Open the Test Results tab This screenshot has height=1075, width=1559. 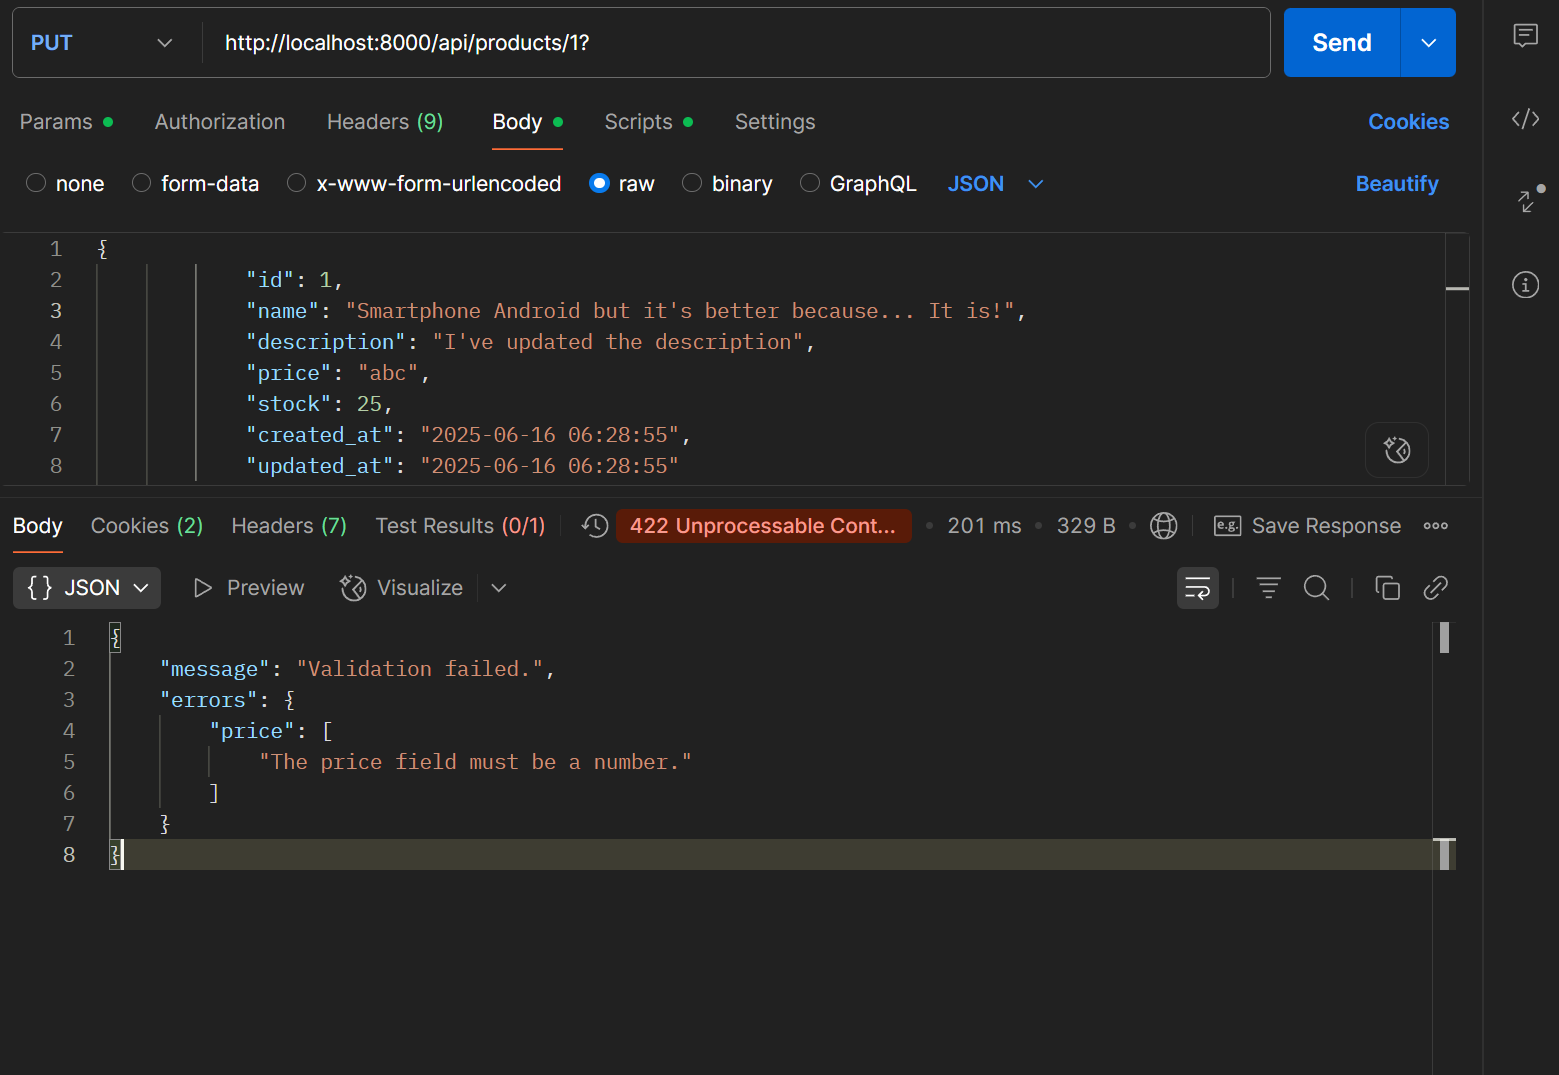460,526
